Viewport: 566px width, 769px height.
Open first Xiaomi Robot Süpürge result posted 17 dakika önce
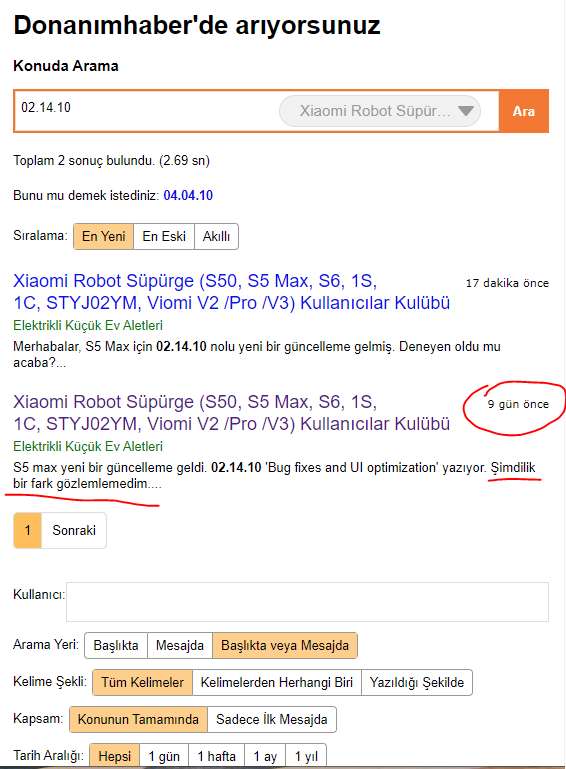click(x=232, y=292)
